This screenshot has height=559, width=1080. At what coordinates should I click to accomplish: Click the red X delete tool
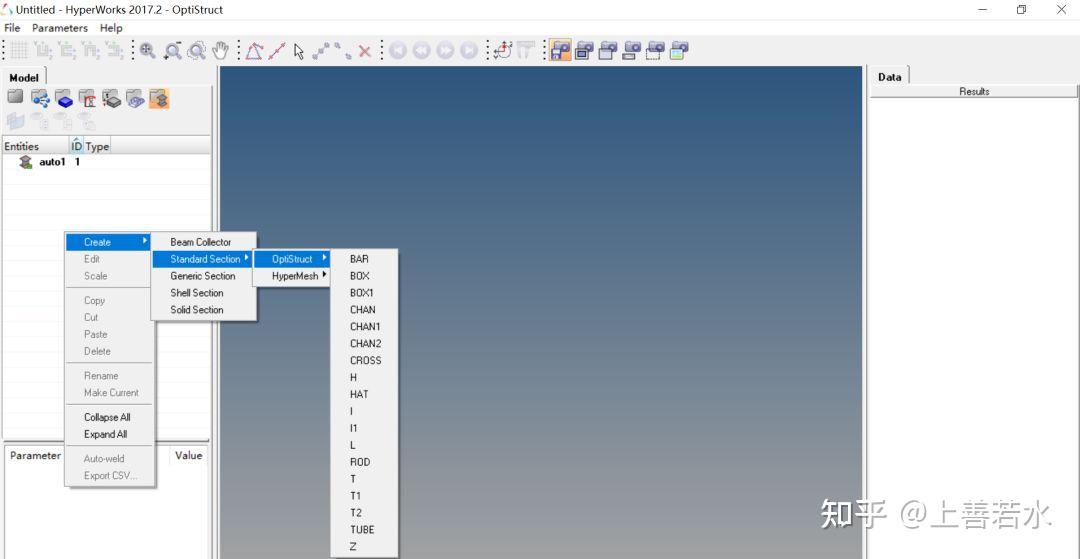point(365,51)
